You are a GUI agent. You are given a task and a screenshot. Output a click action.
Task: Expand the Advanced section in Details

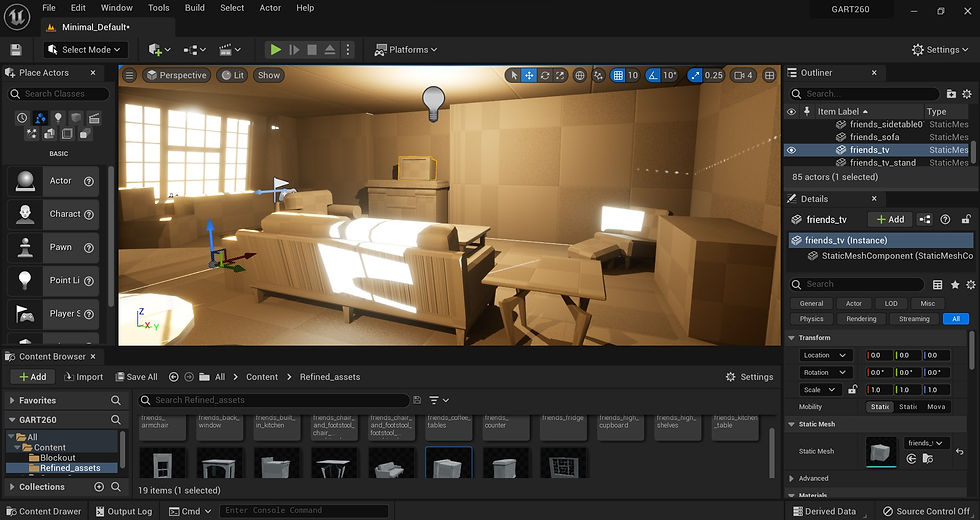tap(812, 478)
